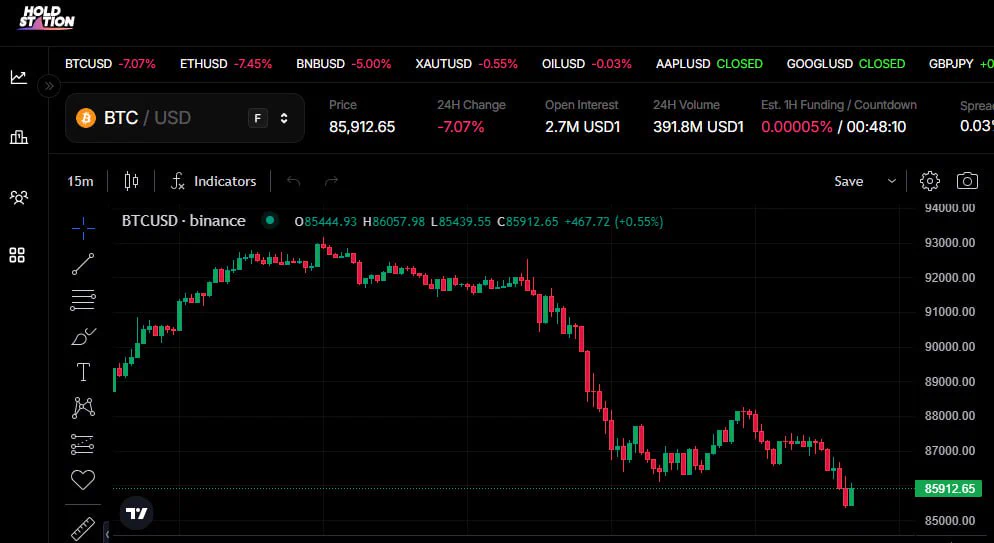Open chart settings gear
The width and height of the screenshot is (994, 543).
pyautogui.click(x=929, y=181)
